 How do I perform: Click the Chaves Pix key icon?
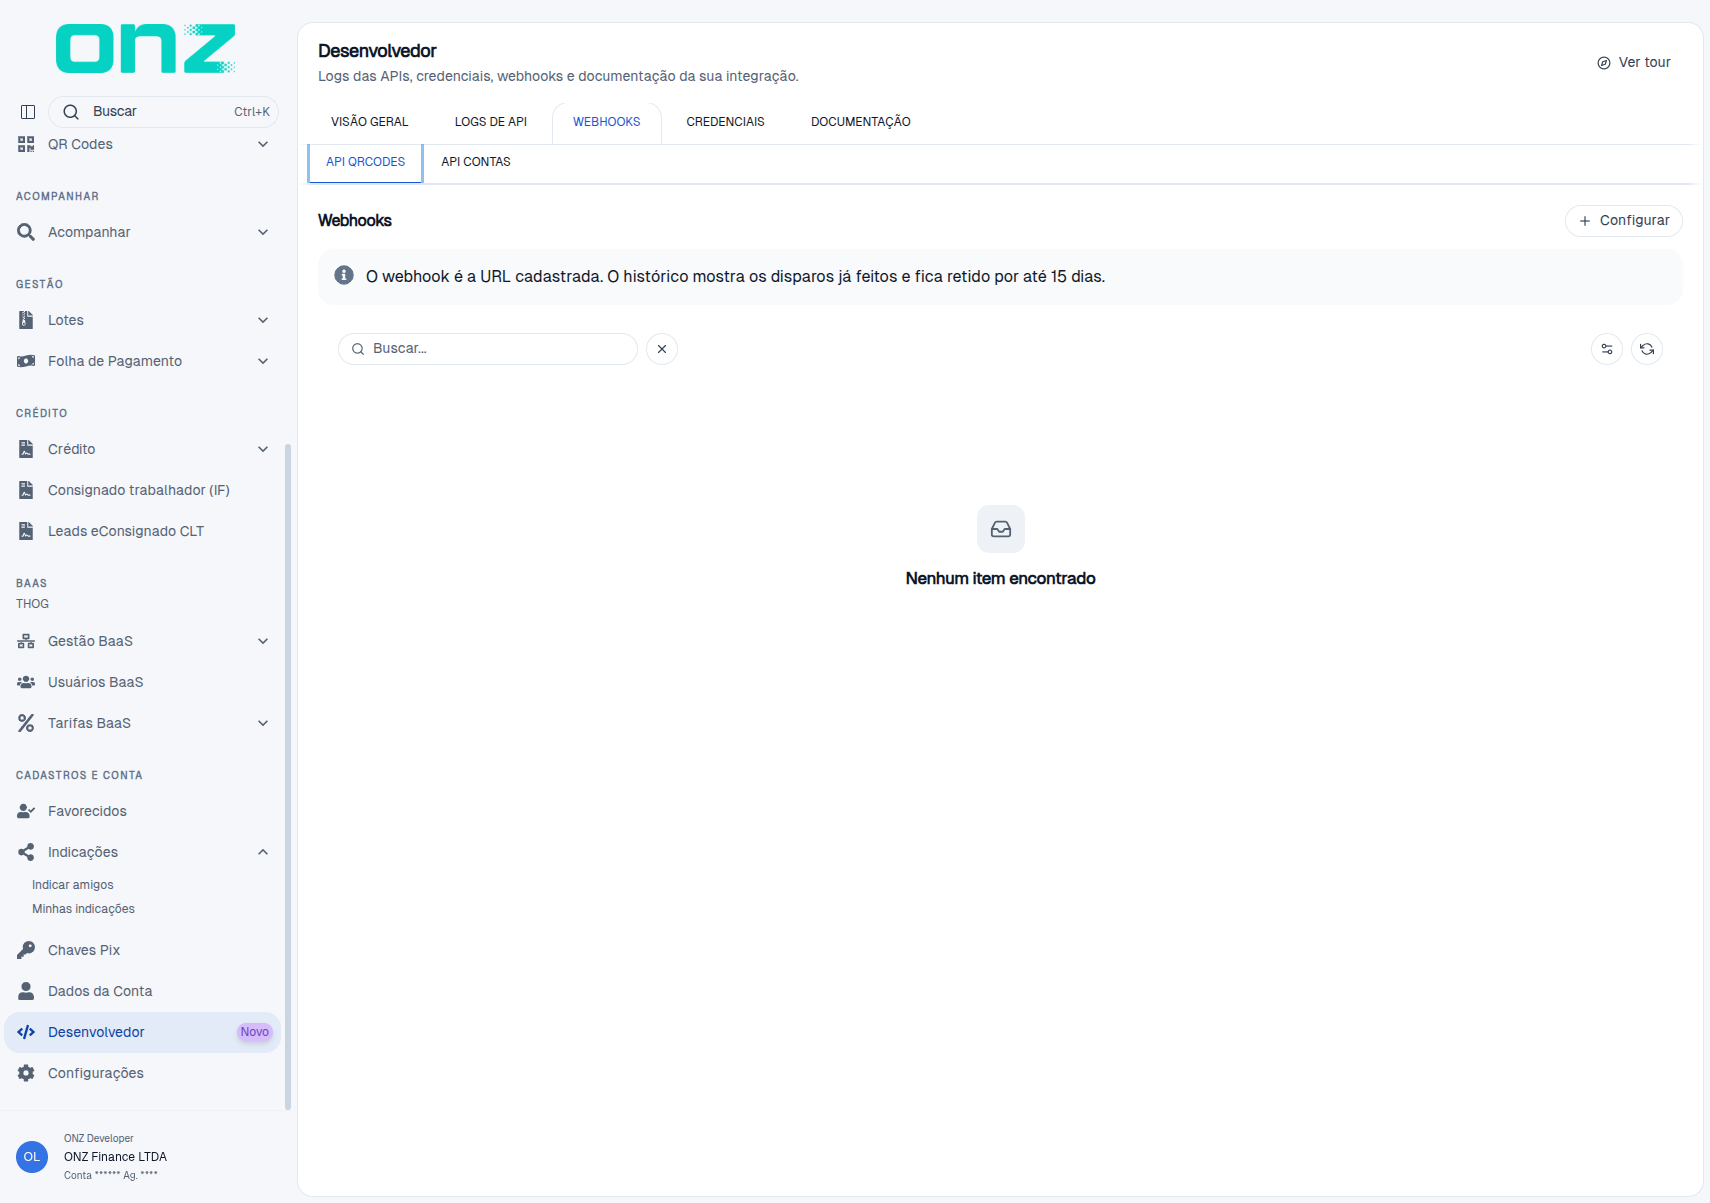point(26,950)
